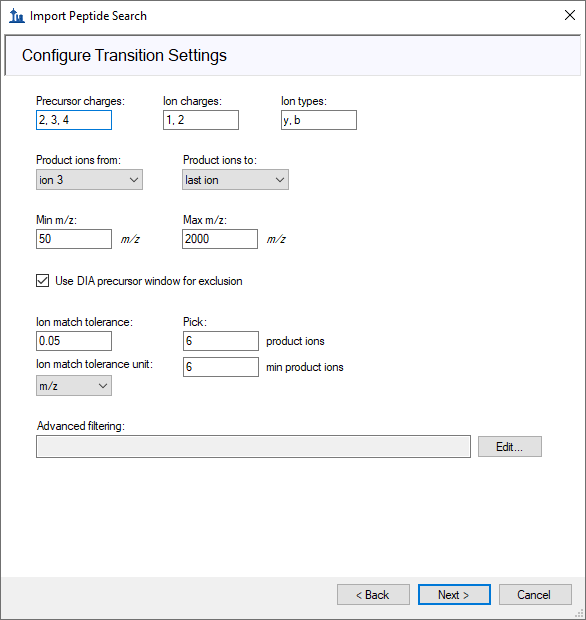Close the Import Peptide Search dialog
This screenshot has height=620, width=586.
[569, 15]
